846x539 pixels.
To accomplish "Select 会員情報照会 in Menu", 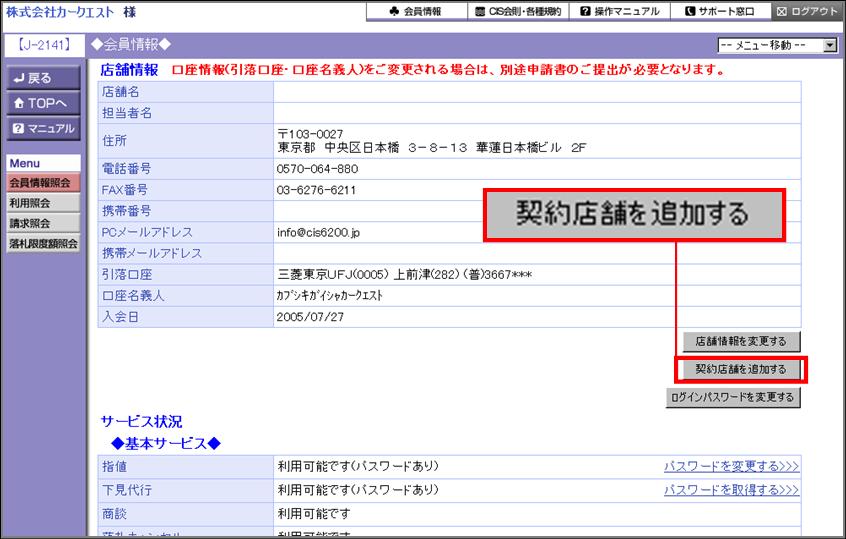I will pyautogui.click(x=43, y=183).
